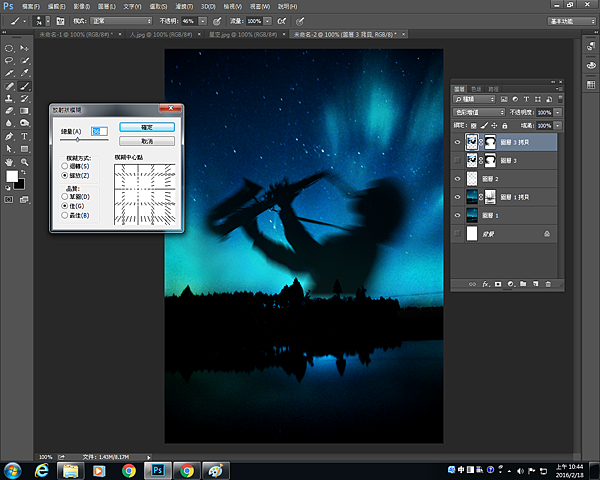Select the Brush tool in the toolbox
This screenshot has width=600, height=480.
(25, 86)
